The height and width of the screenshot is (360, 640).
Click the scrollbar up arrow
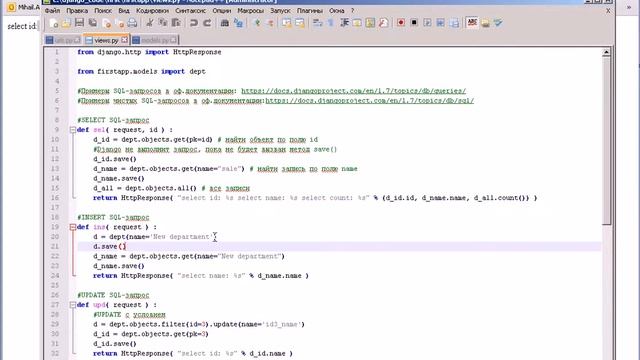(606, 52)
